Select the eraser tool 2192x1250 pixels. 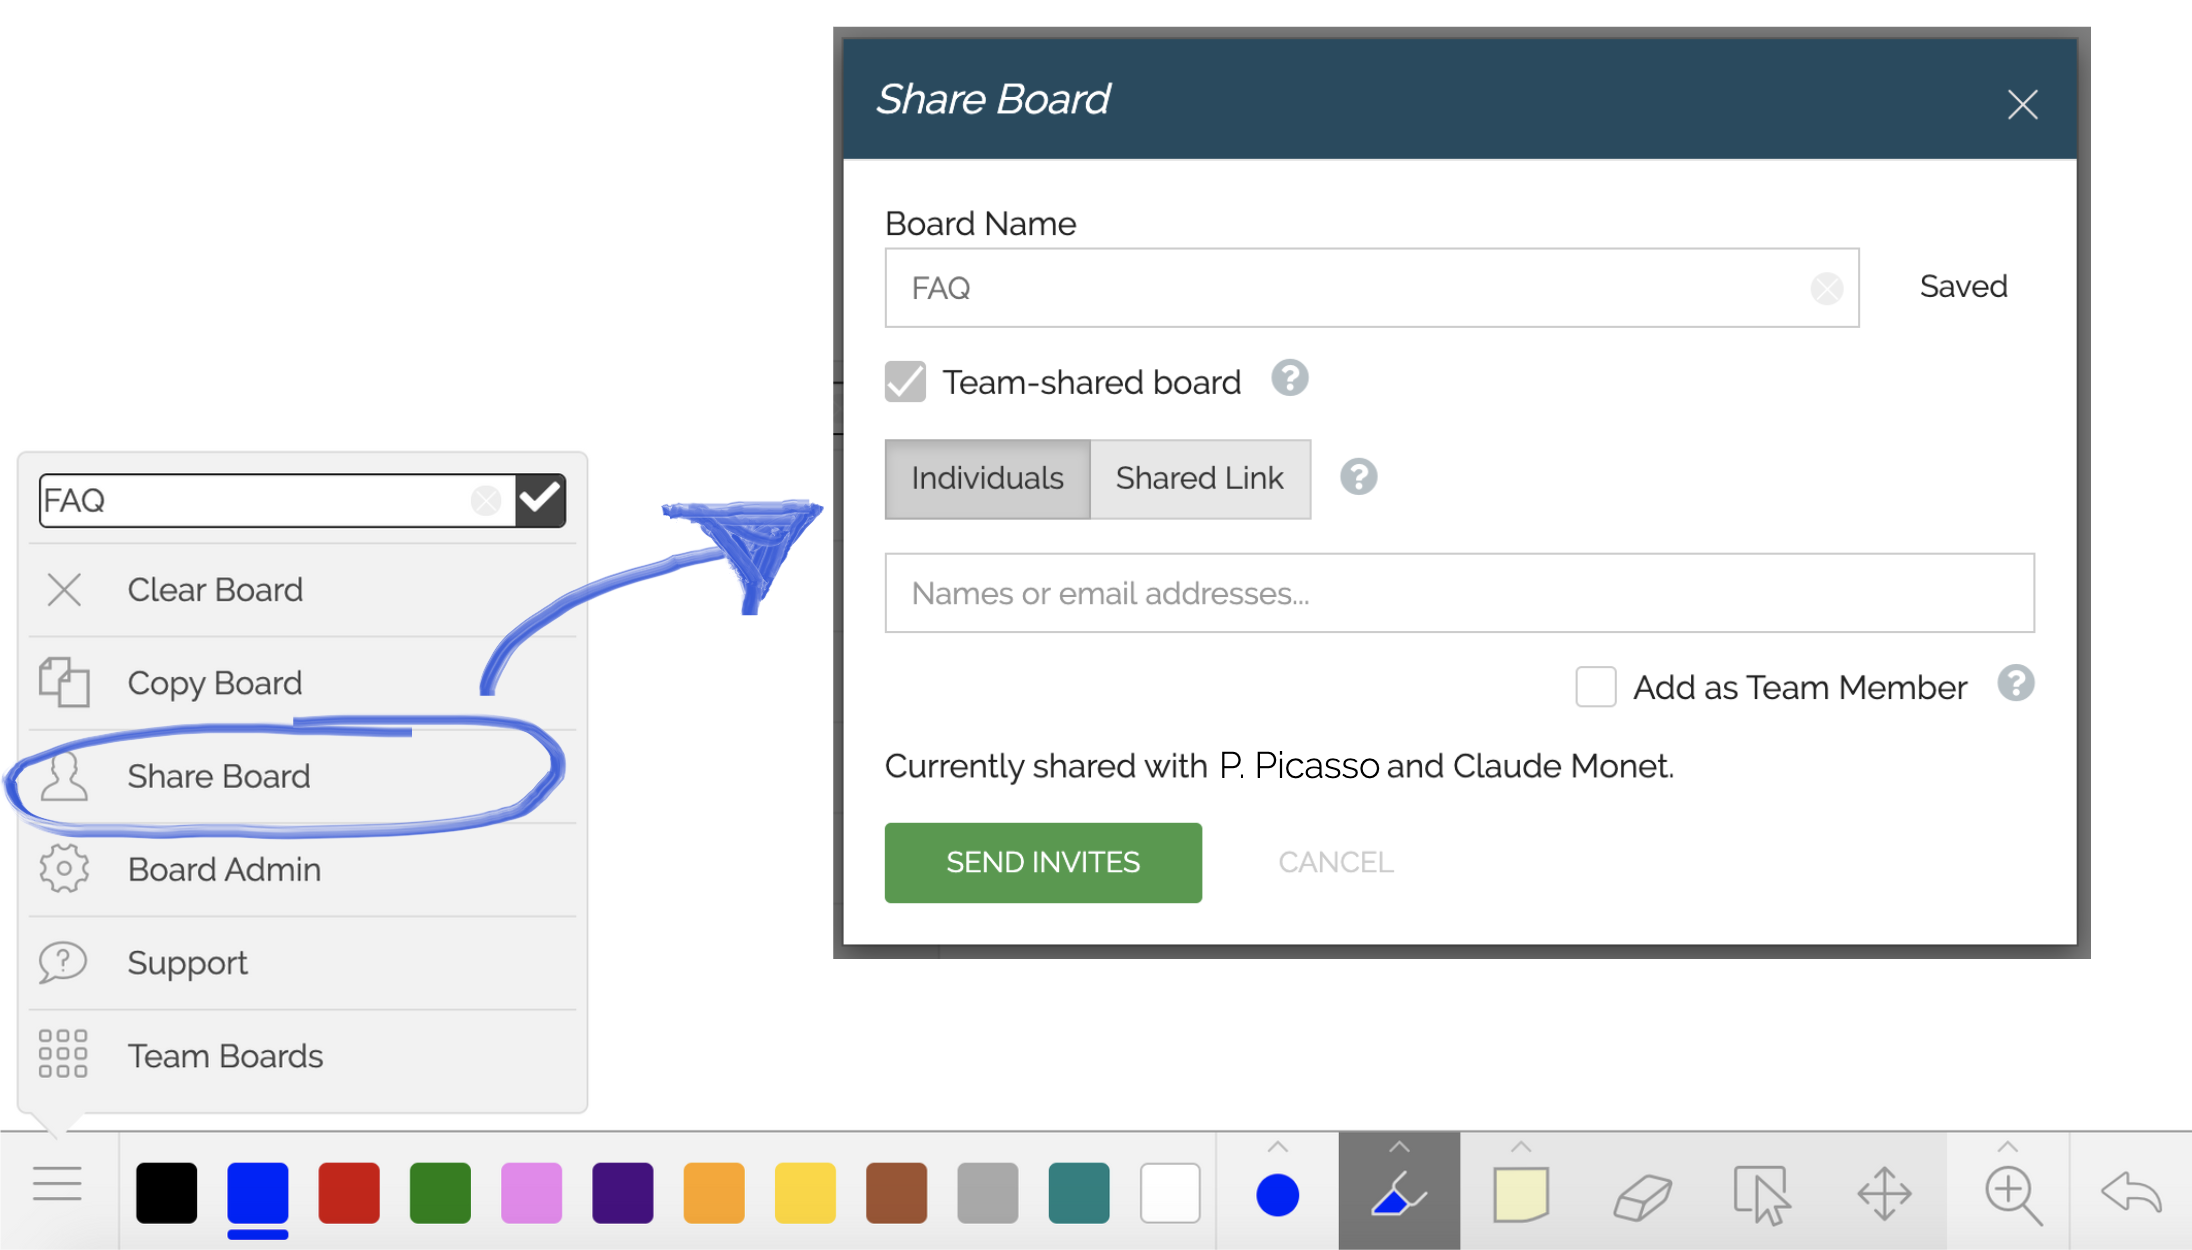pos(1641,1194)
